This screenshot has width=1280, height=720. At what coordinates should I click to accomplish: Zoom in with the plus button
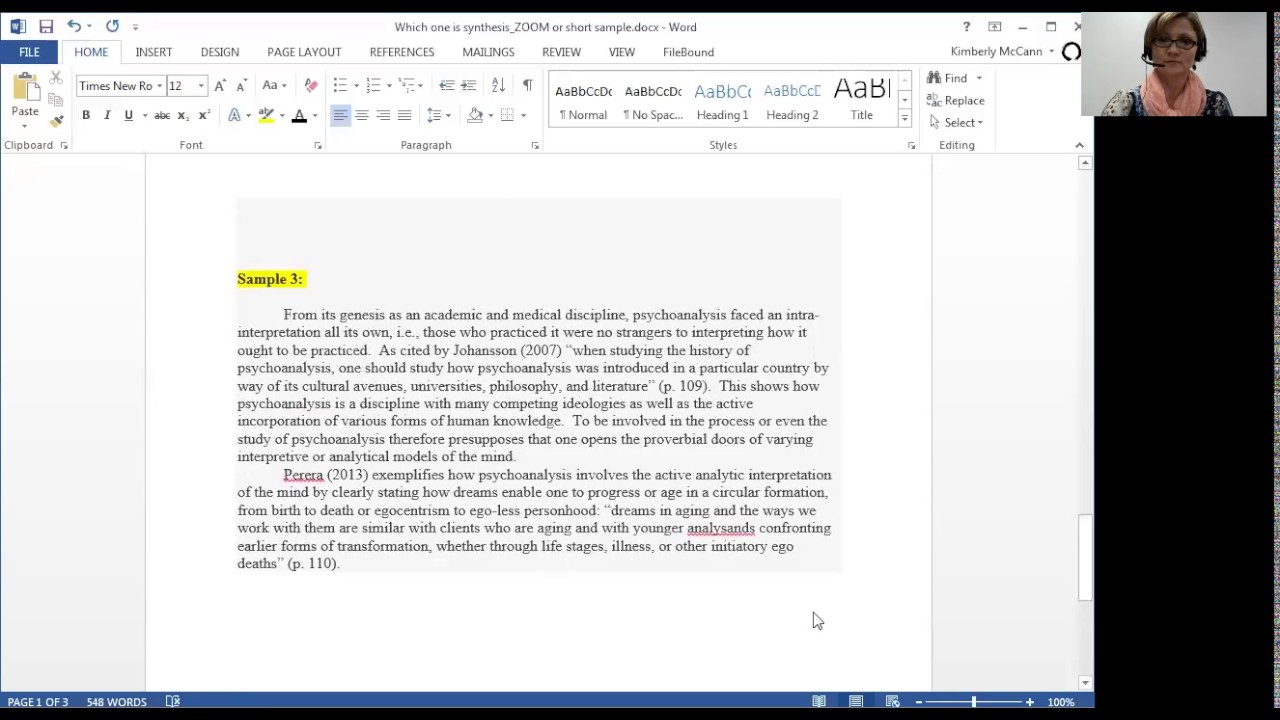pyautogui.click(x=1030, y=702)
